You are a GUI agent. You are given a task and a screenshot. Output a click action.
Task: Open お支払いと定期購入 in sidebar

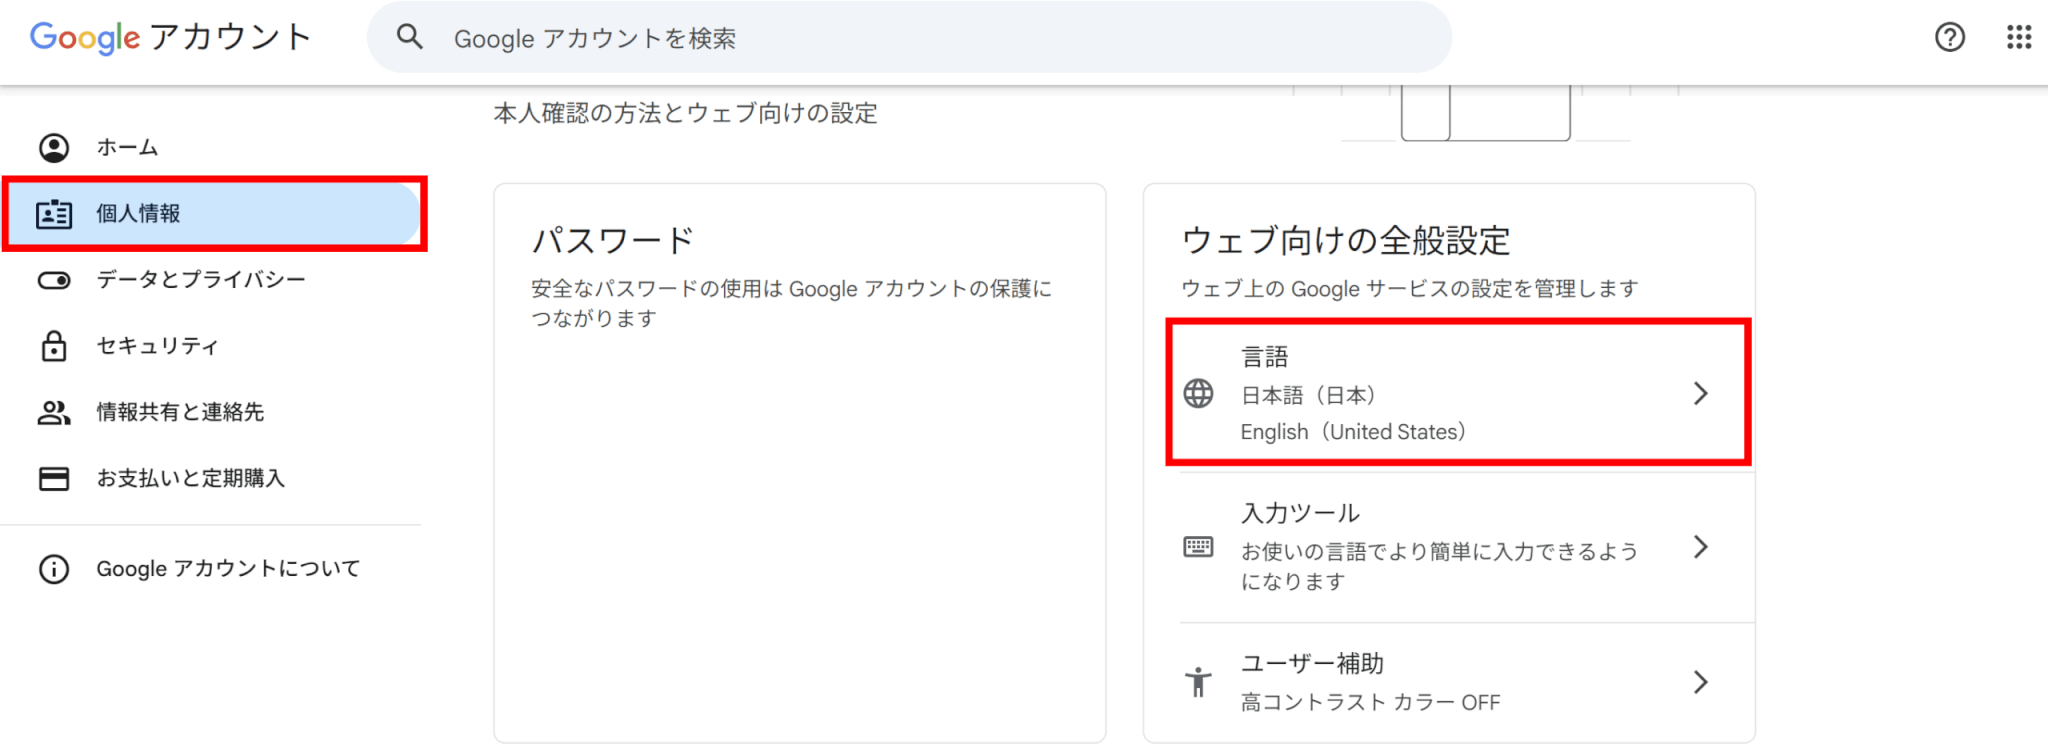click(x=191, y=479)
